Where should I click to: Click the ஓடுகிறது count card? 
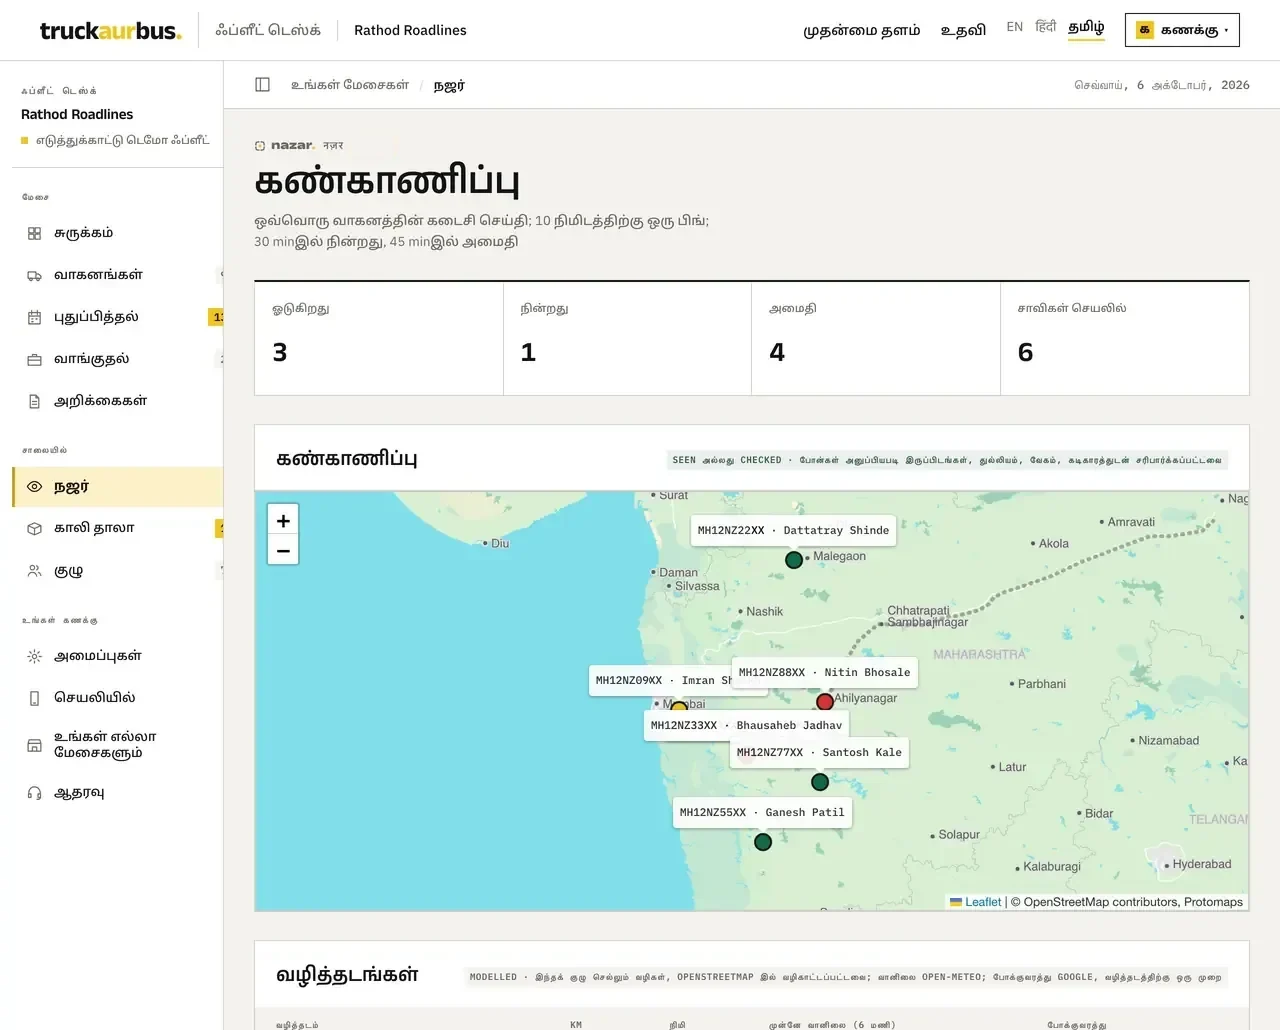(x=379, y=339)
